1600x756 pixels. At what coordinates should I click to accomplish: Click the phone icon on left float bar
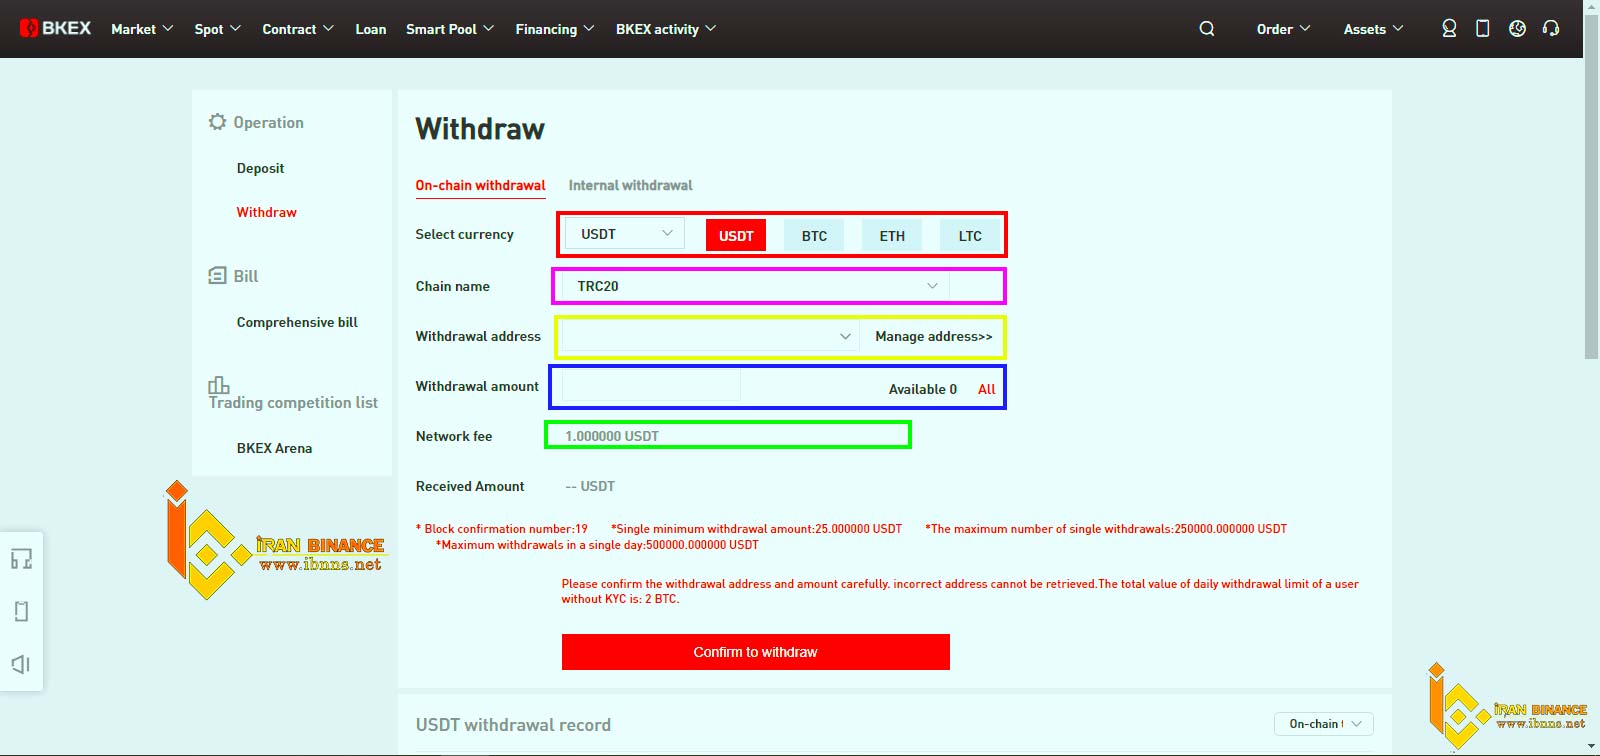point(21,611)
